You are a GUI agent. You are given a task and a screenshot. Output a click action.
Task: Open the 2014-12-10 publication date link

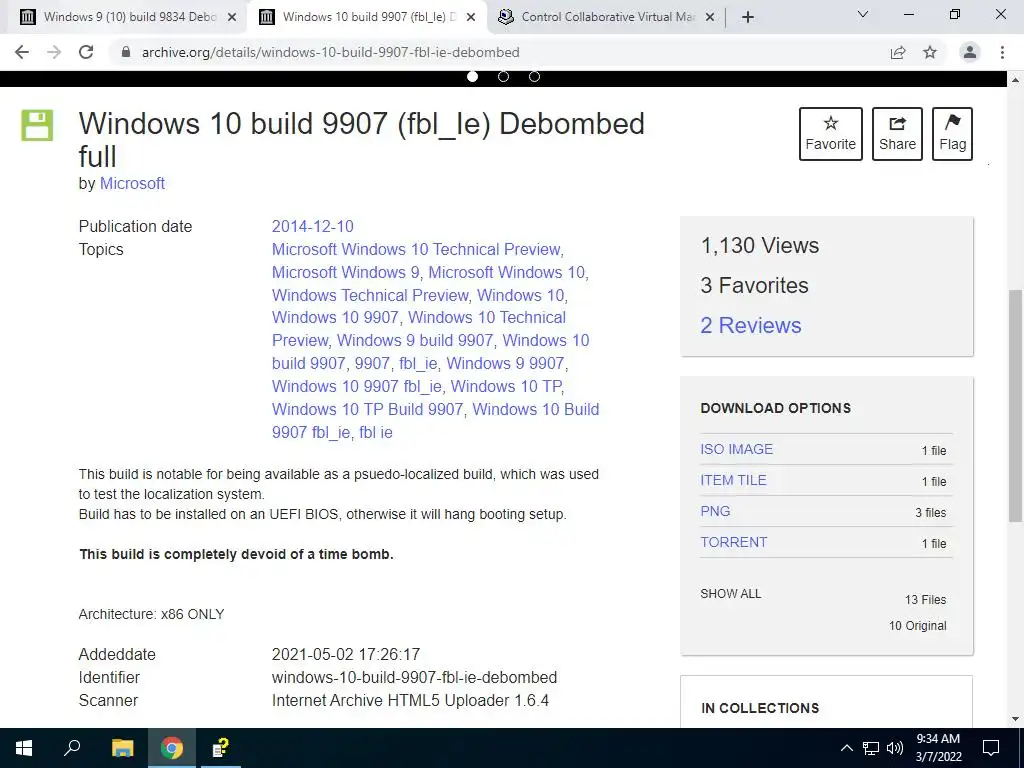313,227
